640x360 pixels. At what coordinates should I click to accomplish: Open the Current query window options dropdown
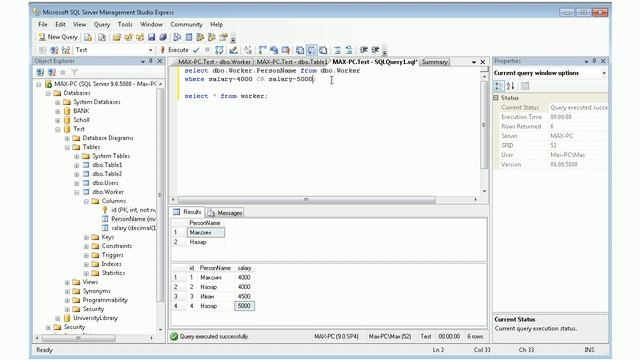[604, 73]
